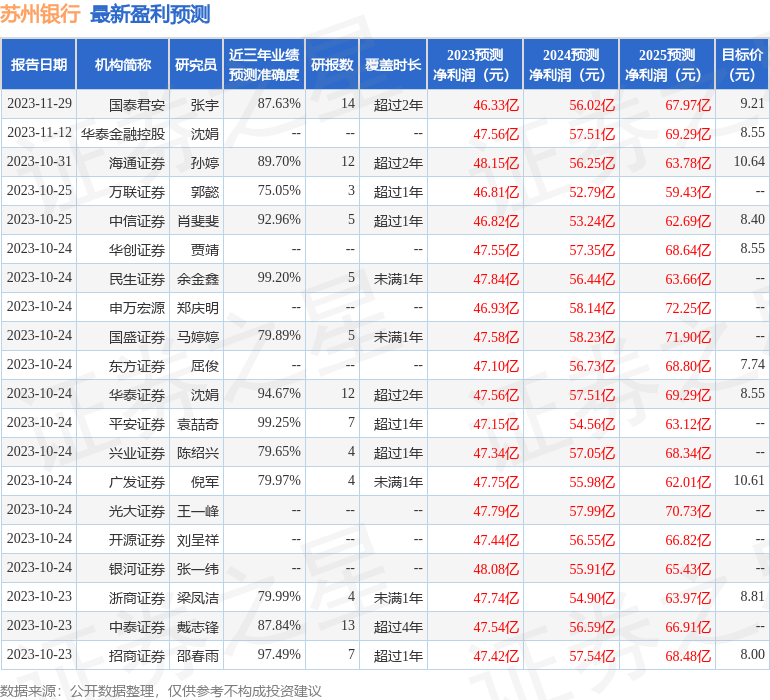
Task: Click the date 2023-10-31
Action: 39,161
